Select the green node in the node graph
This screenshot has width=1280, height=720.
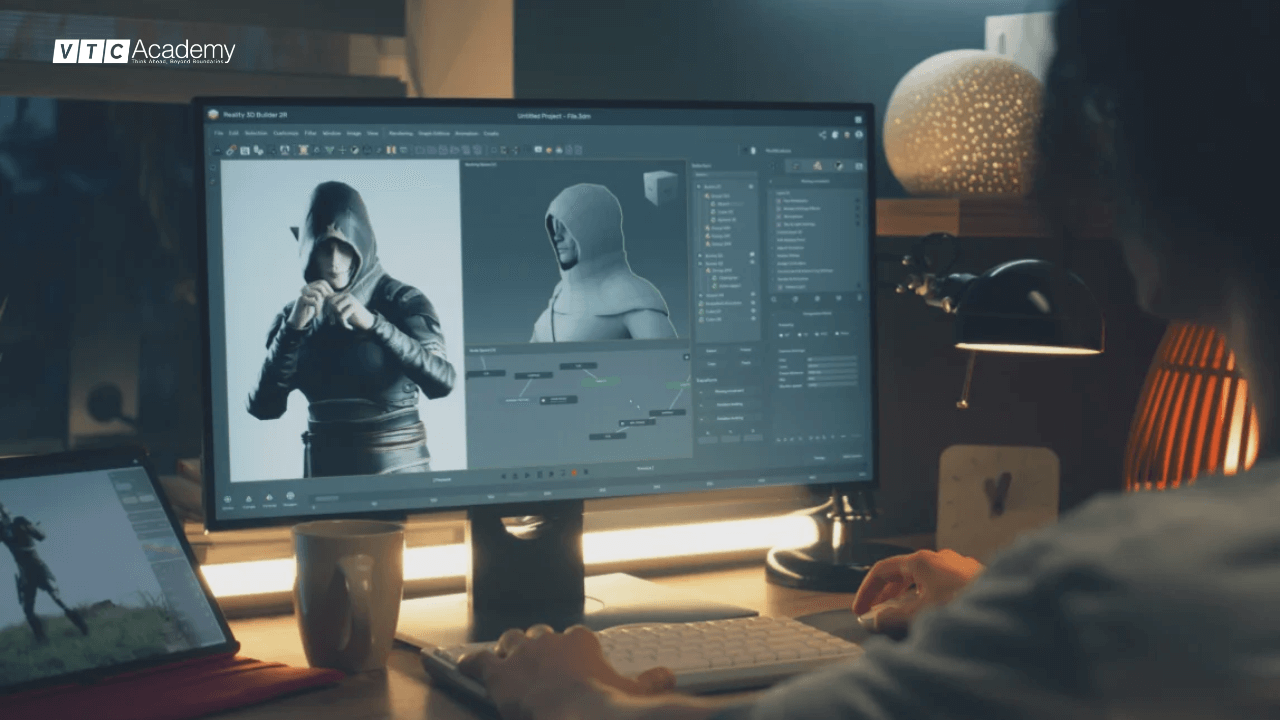click(x=603, y=381)
